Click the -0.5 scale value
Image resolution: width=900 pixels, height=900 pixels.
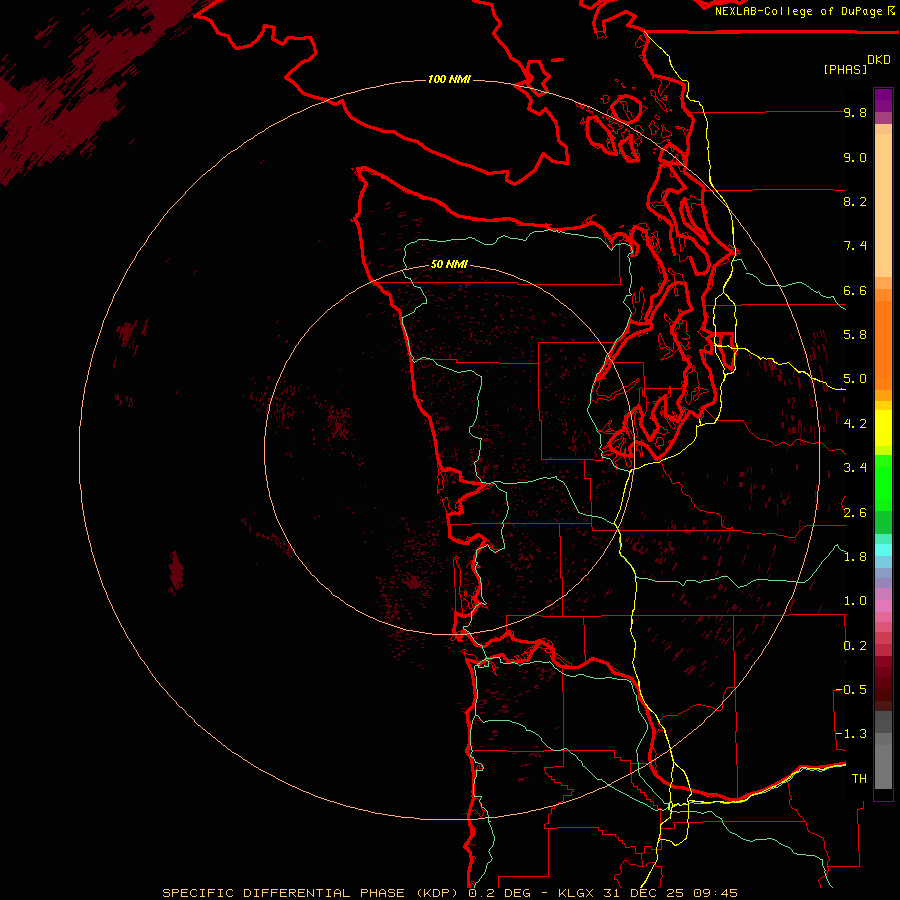coord(851,689)
